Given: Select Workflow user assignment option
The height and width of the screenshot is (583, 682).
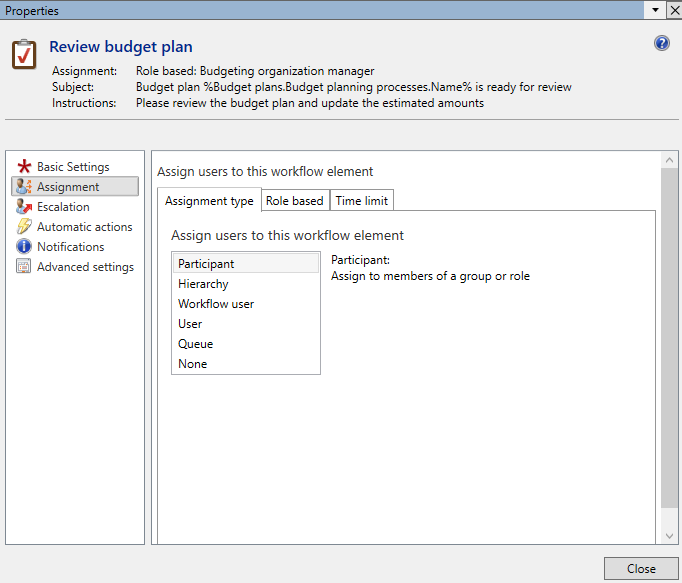Looking at the screenshot, I should [216, 304].
